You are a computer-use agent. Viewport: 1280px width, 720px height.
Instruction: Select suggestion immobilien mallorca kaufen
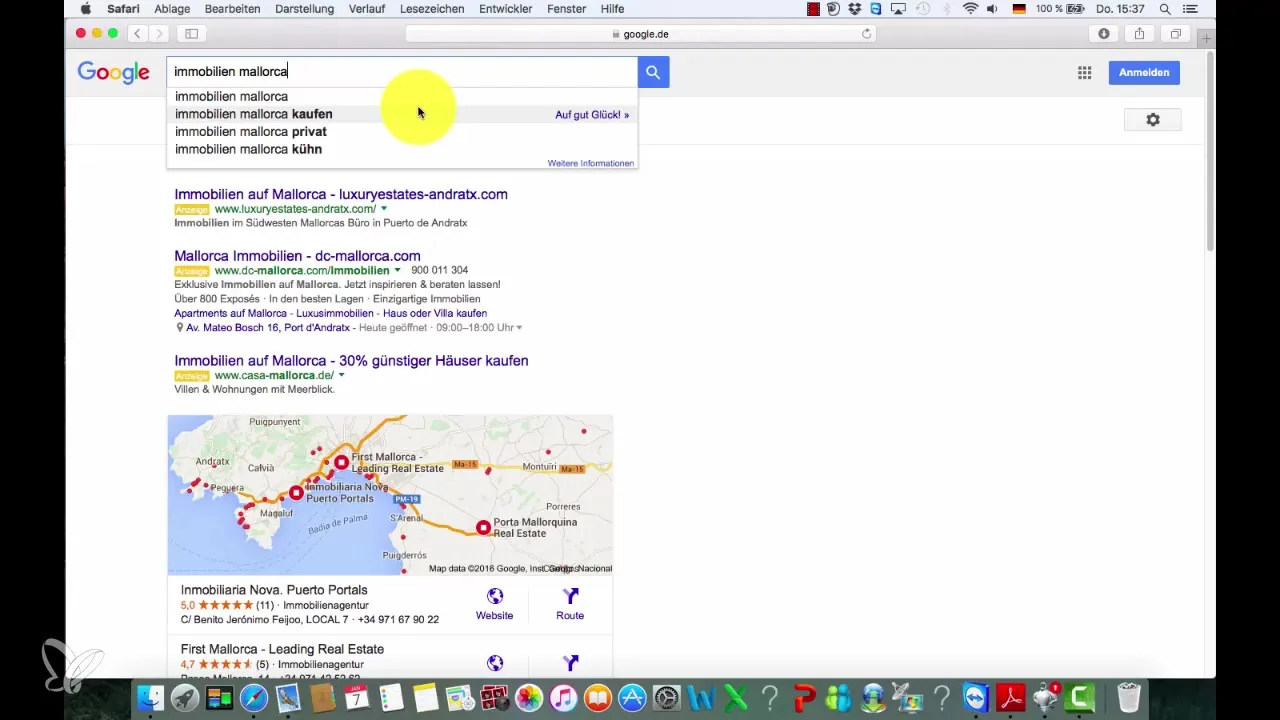(402, 114)
